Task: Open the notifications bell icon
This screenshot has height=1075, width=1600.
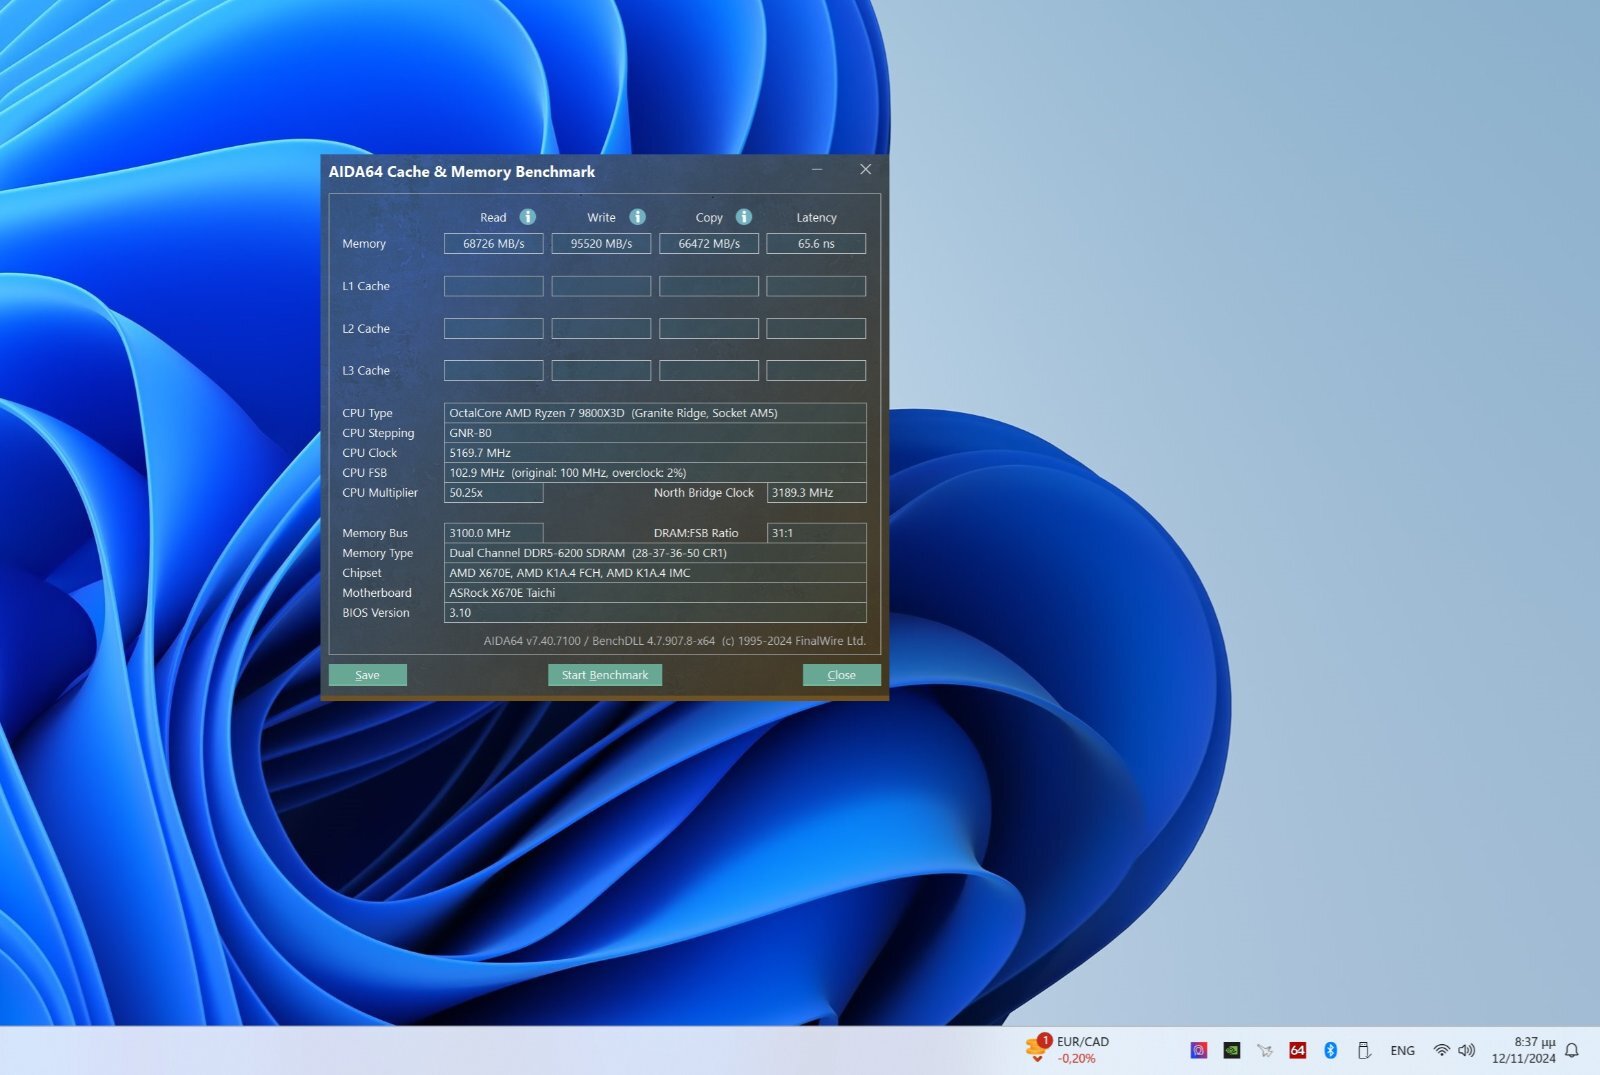Action: click(1572, 1050)
